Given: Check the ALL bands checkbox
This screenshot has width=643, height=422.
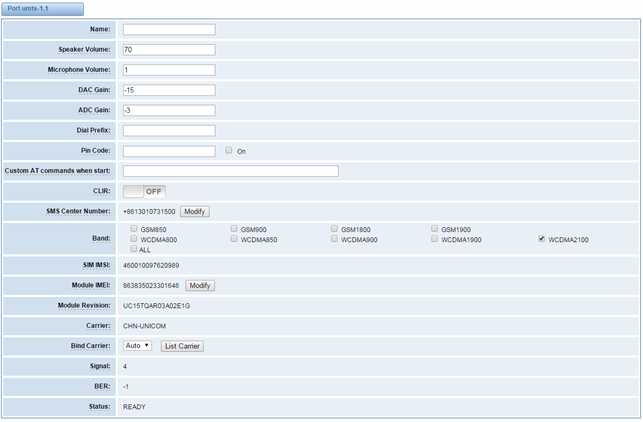Looking at the screenshot, I should pos(134,249).
